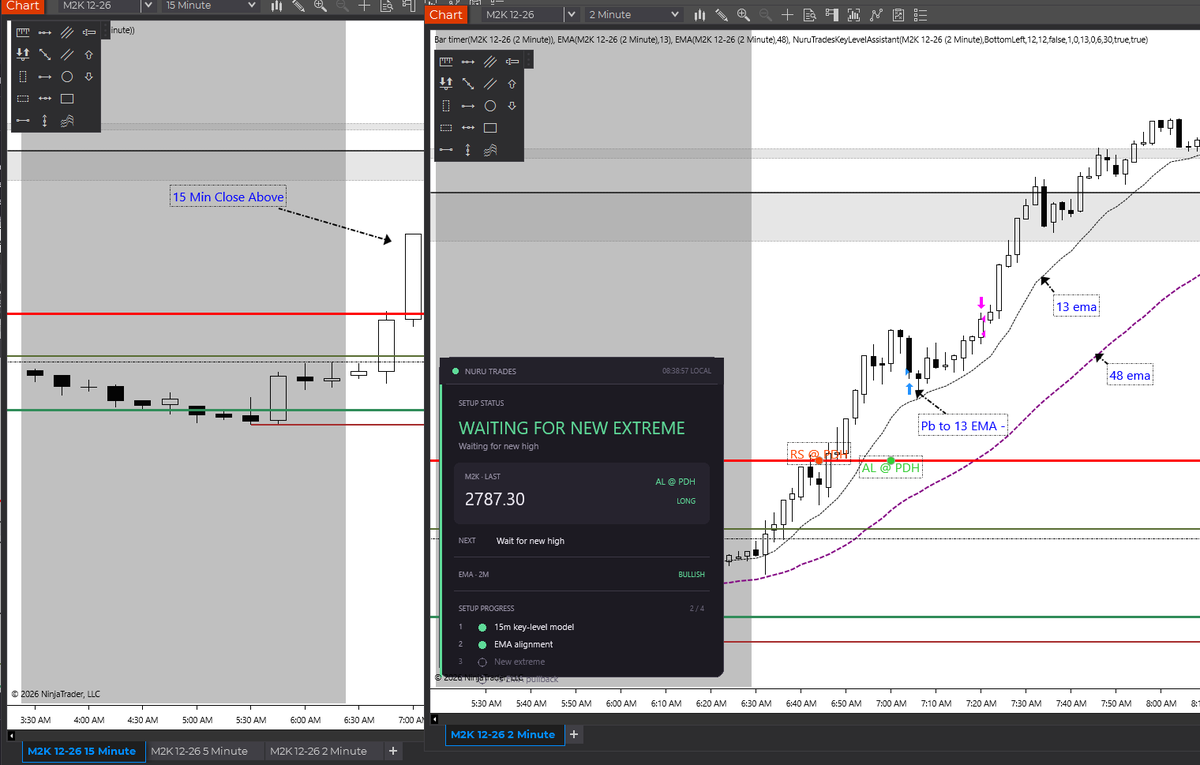Select arrow up tool in 15 Minute chart palette
This screenshot has height=765, width=1200.
[89, 54]
